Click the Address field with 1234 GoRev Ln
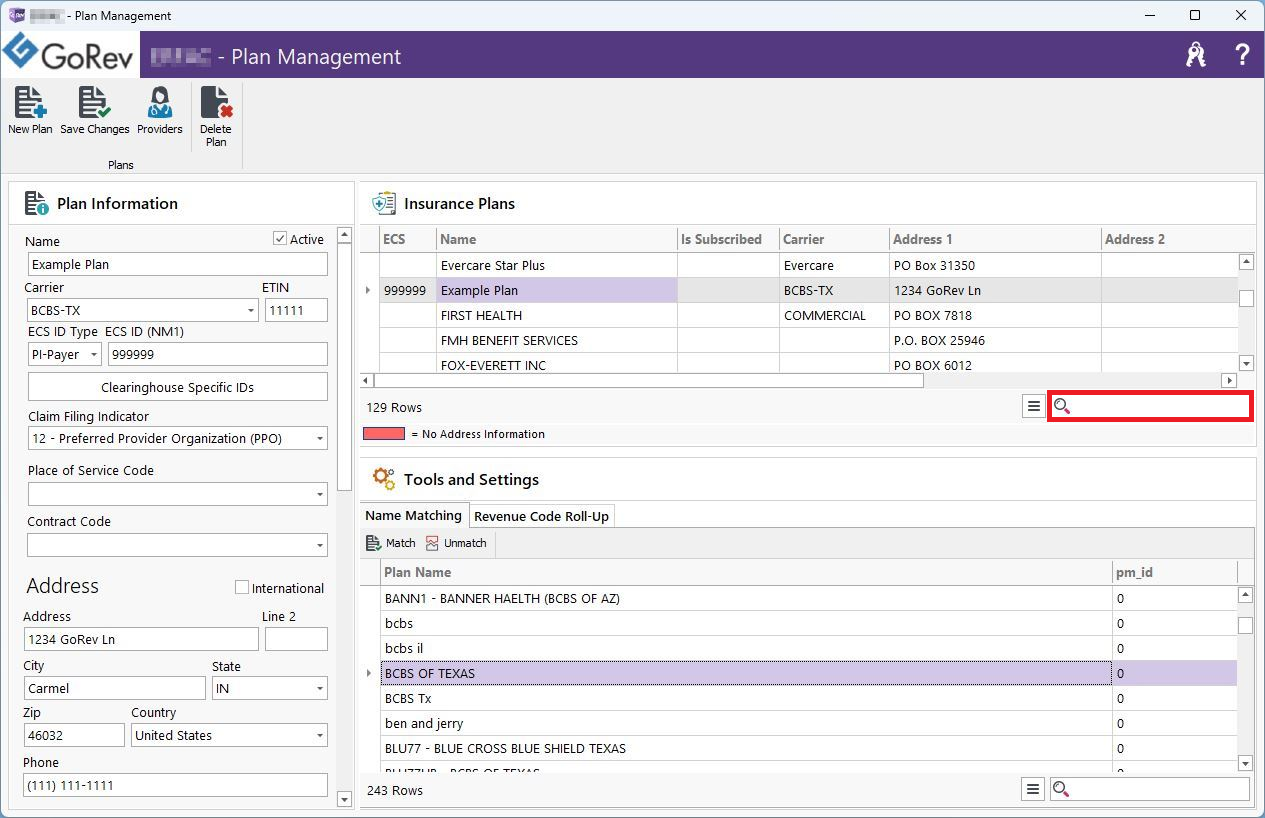 tap(141, 639)
